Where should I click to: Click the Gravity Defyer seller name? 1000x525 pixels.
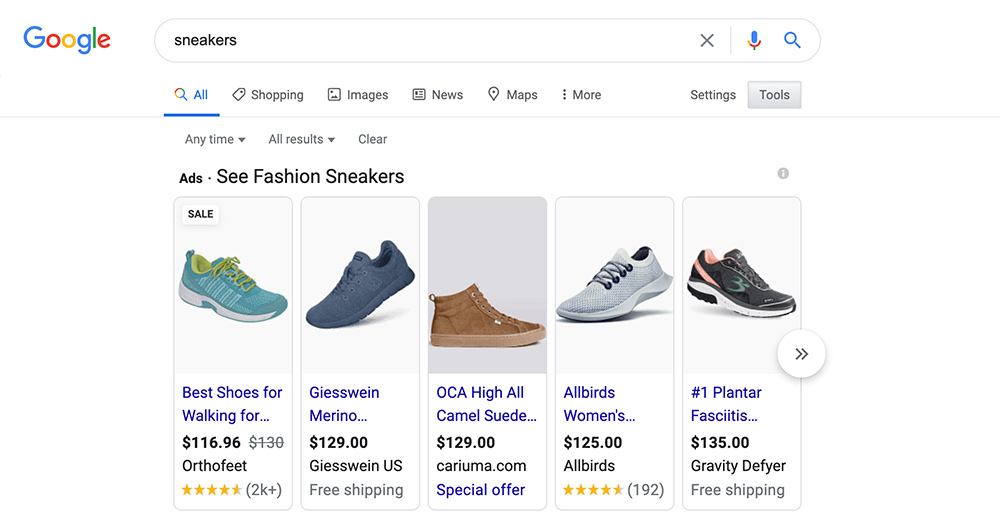point(739,466)
